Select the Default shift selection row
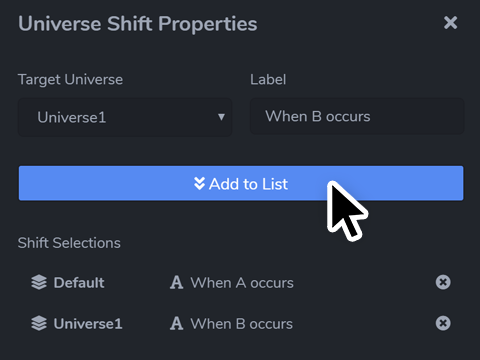 (241, 282)
